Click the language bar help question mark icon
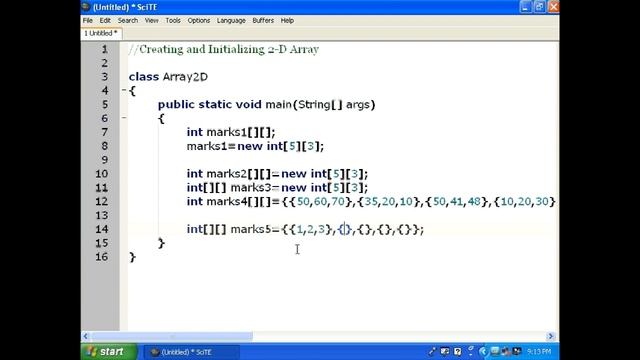Screen dimensions: 640x360 click(x=458, y=351)
